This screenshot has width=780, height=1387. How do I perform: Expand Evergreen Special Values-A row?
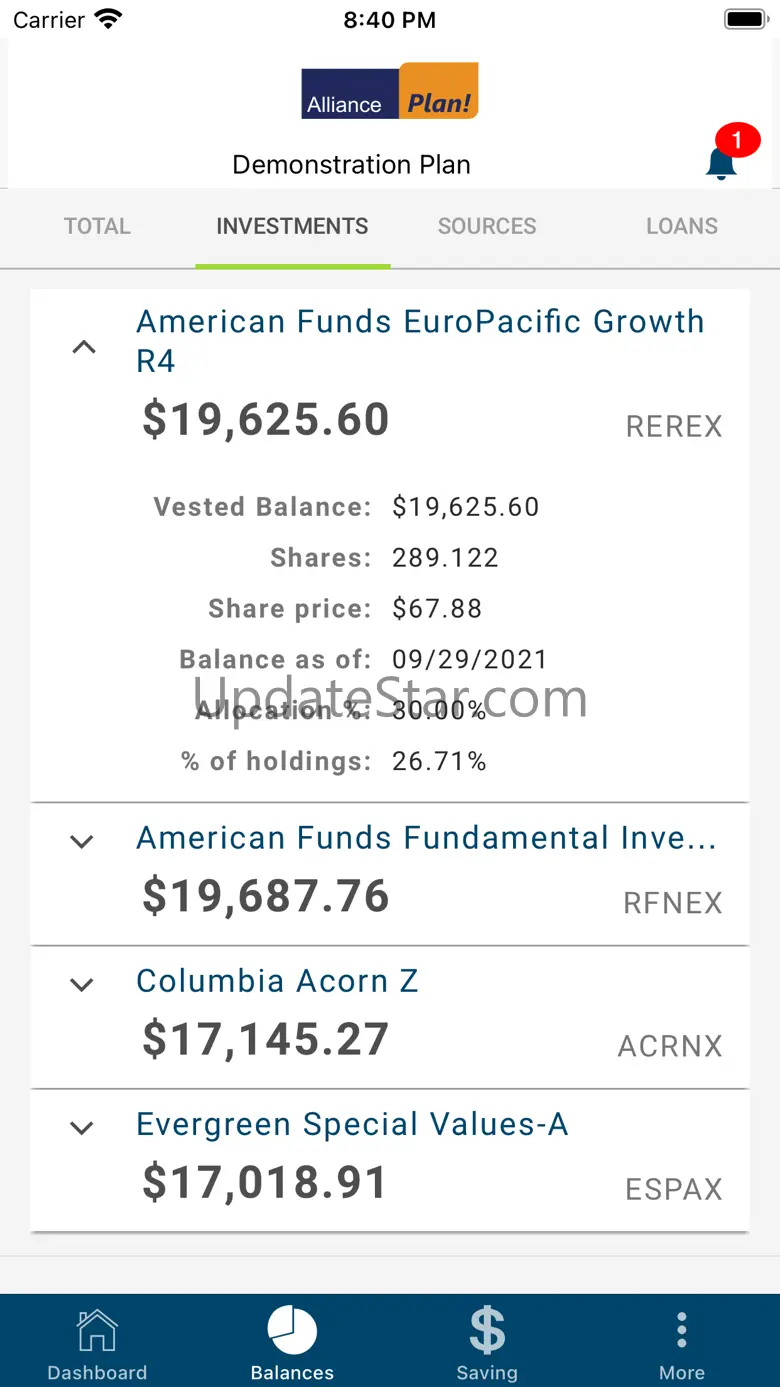(x=82, y=1128)
